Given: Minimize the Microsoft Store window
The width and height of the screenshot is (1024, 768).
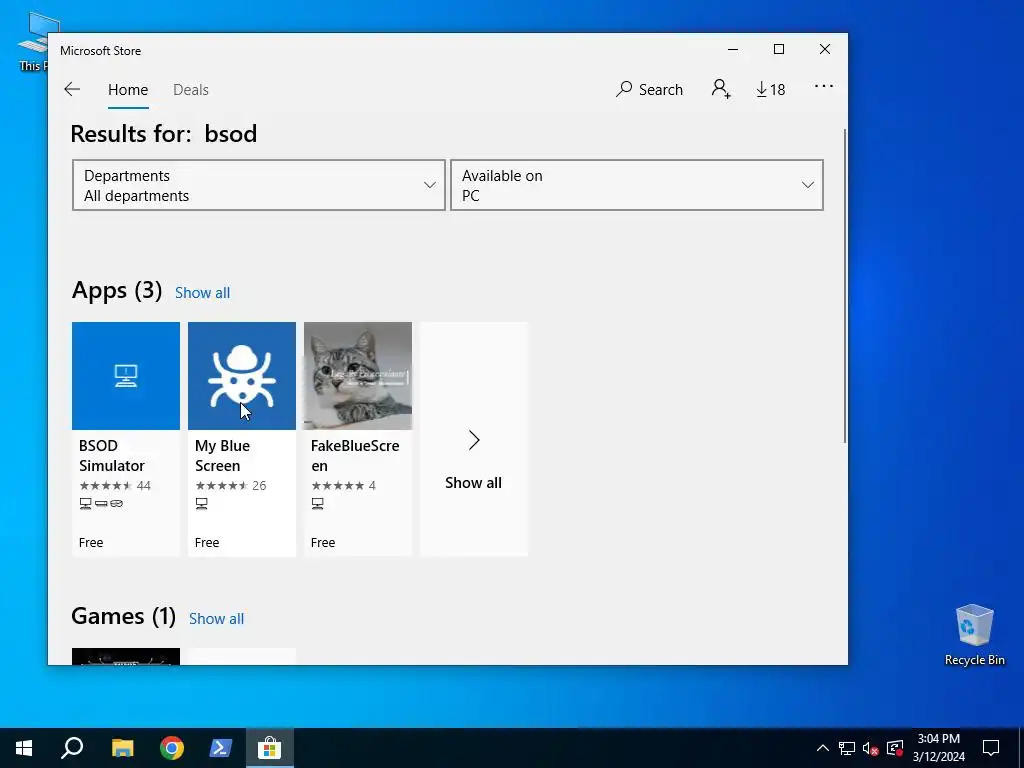Looking at the screenshot, I should (733, 50).
